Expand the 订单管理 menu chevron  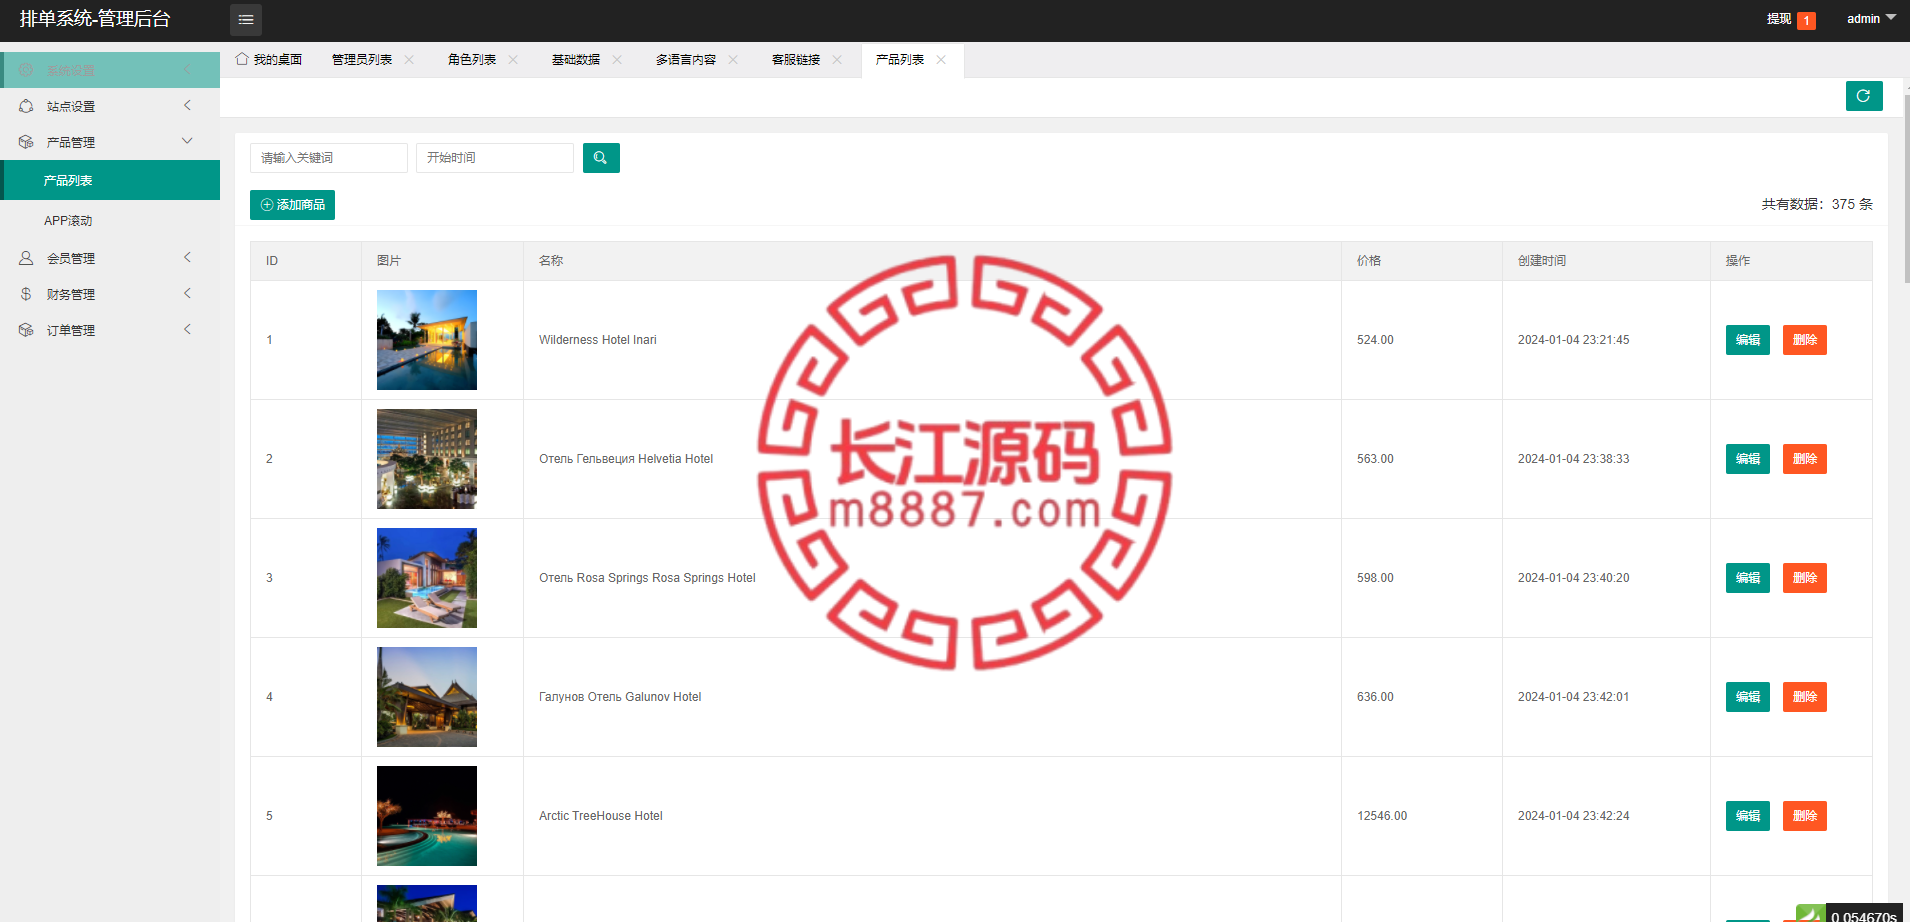[x=187, y=329]
